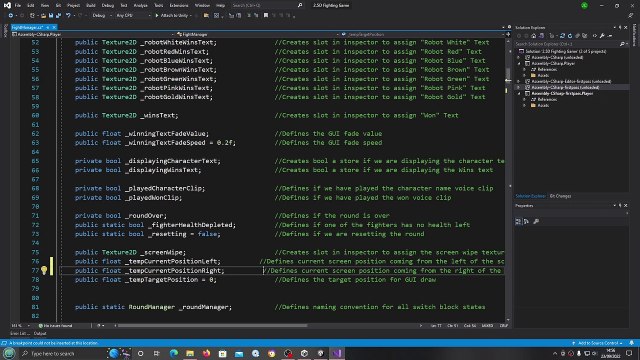The image size is (640, 360).
Task: Open the member navigation dropdown in editor
Action: 422,34
